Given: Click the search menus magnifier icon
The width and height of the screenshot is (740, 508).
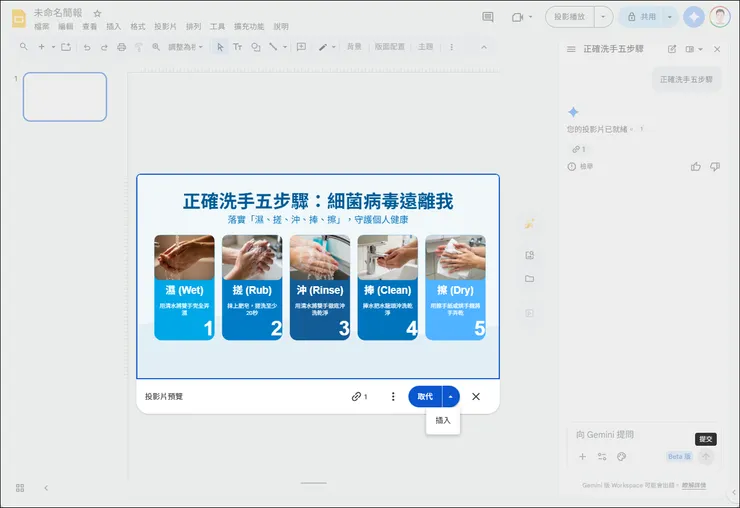Looking at the screenshot, I should point(24,47).
